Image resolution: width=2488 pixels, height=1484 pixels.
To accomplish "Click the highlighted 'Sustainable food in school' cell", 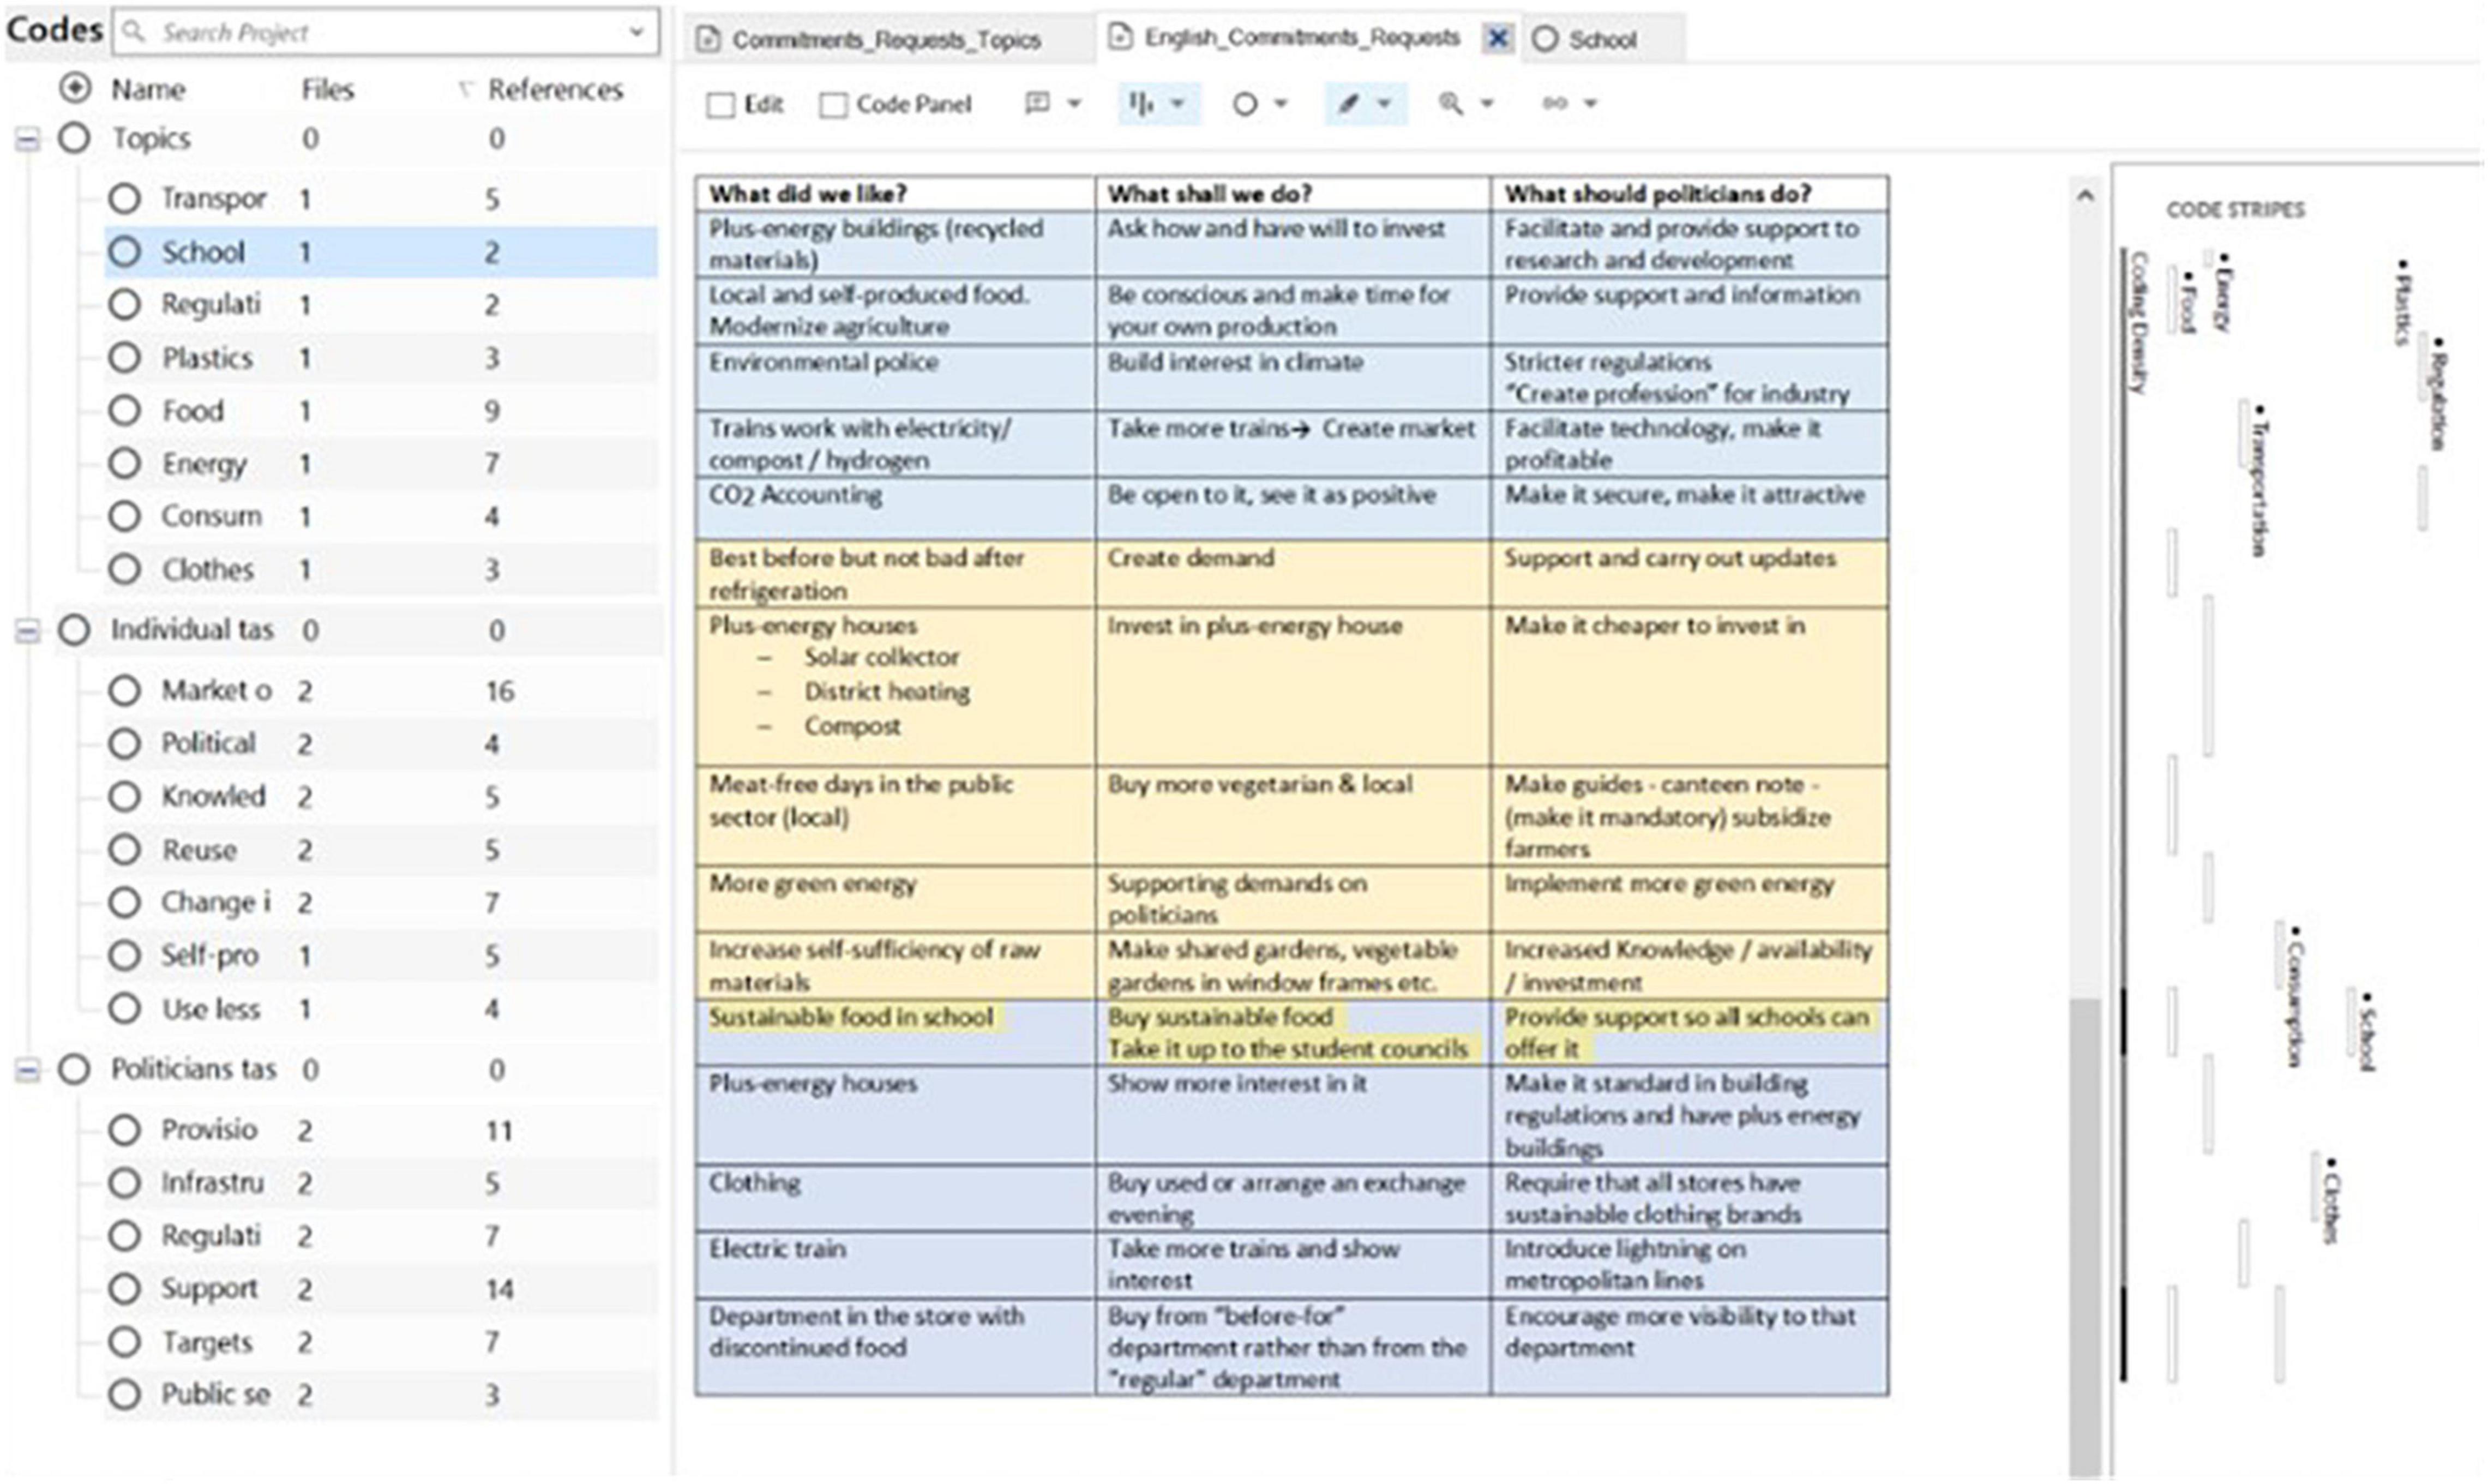I will pyautogui.click(x=895, y=1033).
